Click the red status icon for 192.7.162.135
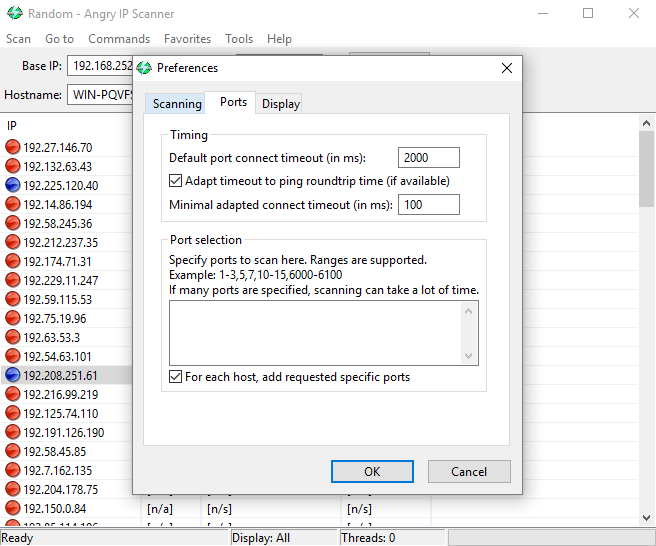 pos(13,470)
